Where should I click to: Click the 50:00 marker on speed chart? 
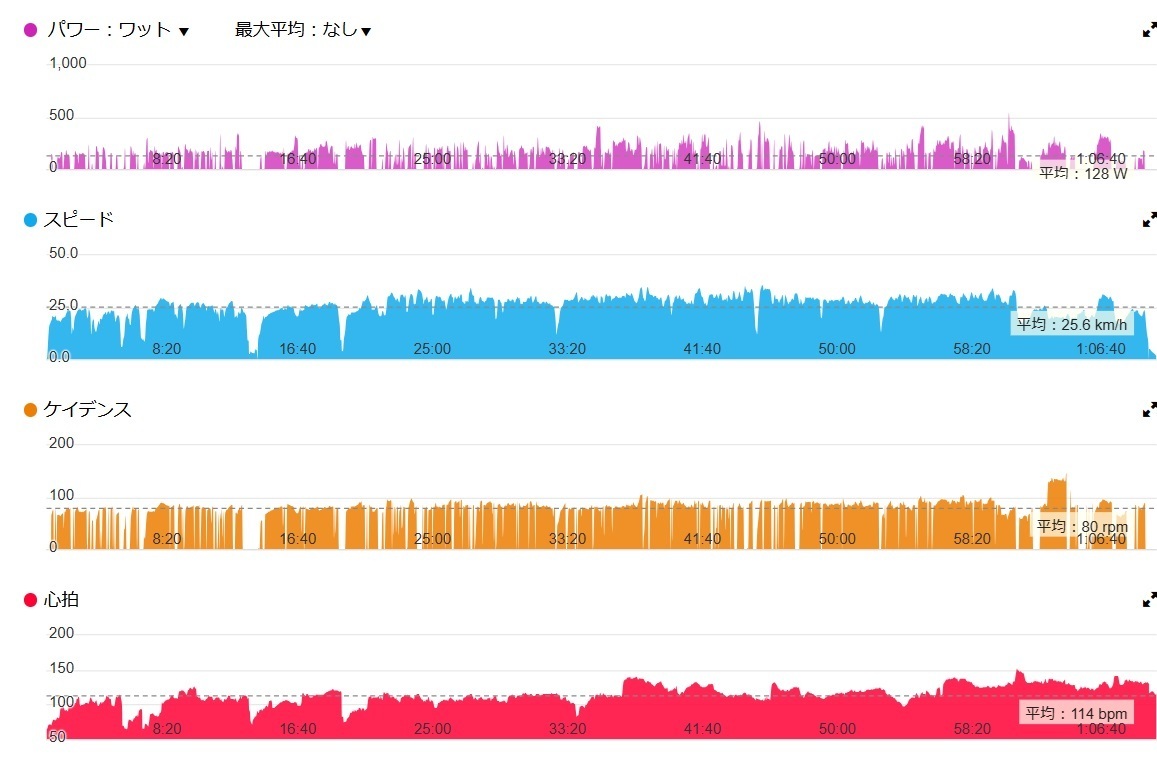pos(837,349)
